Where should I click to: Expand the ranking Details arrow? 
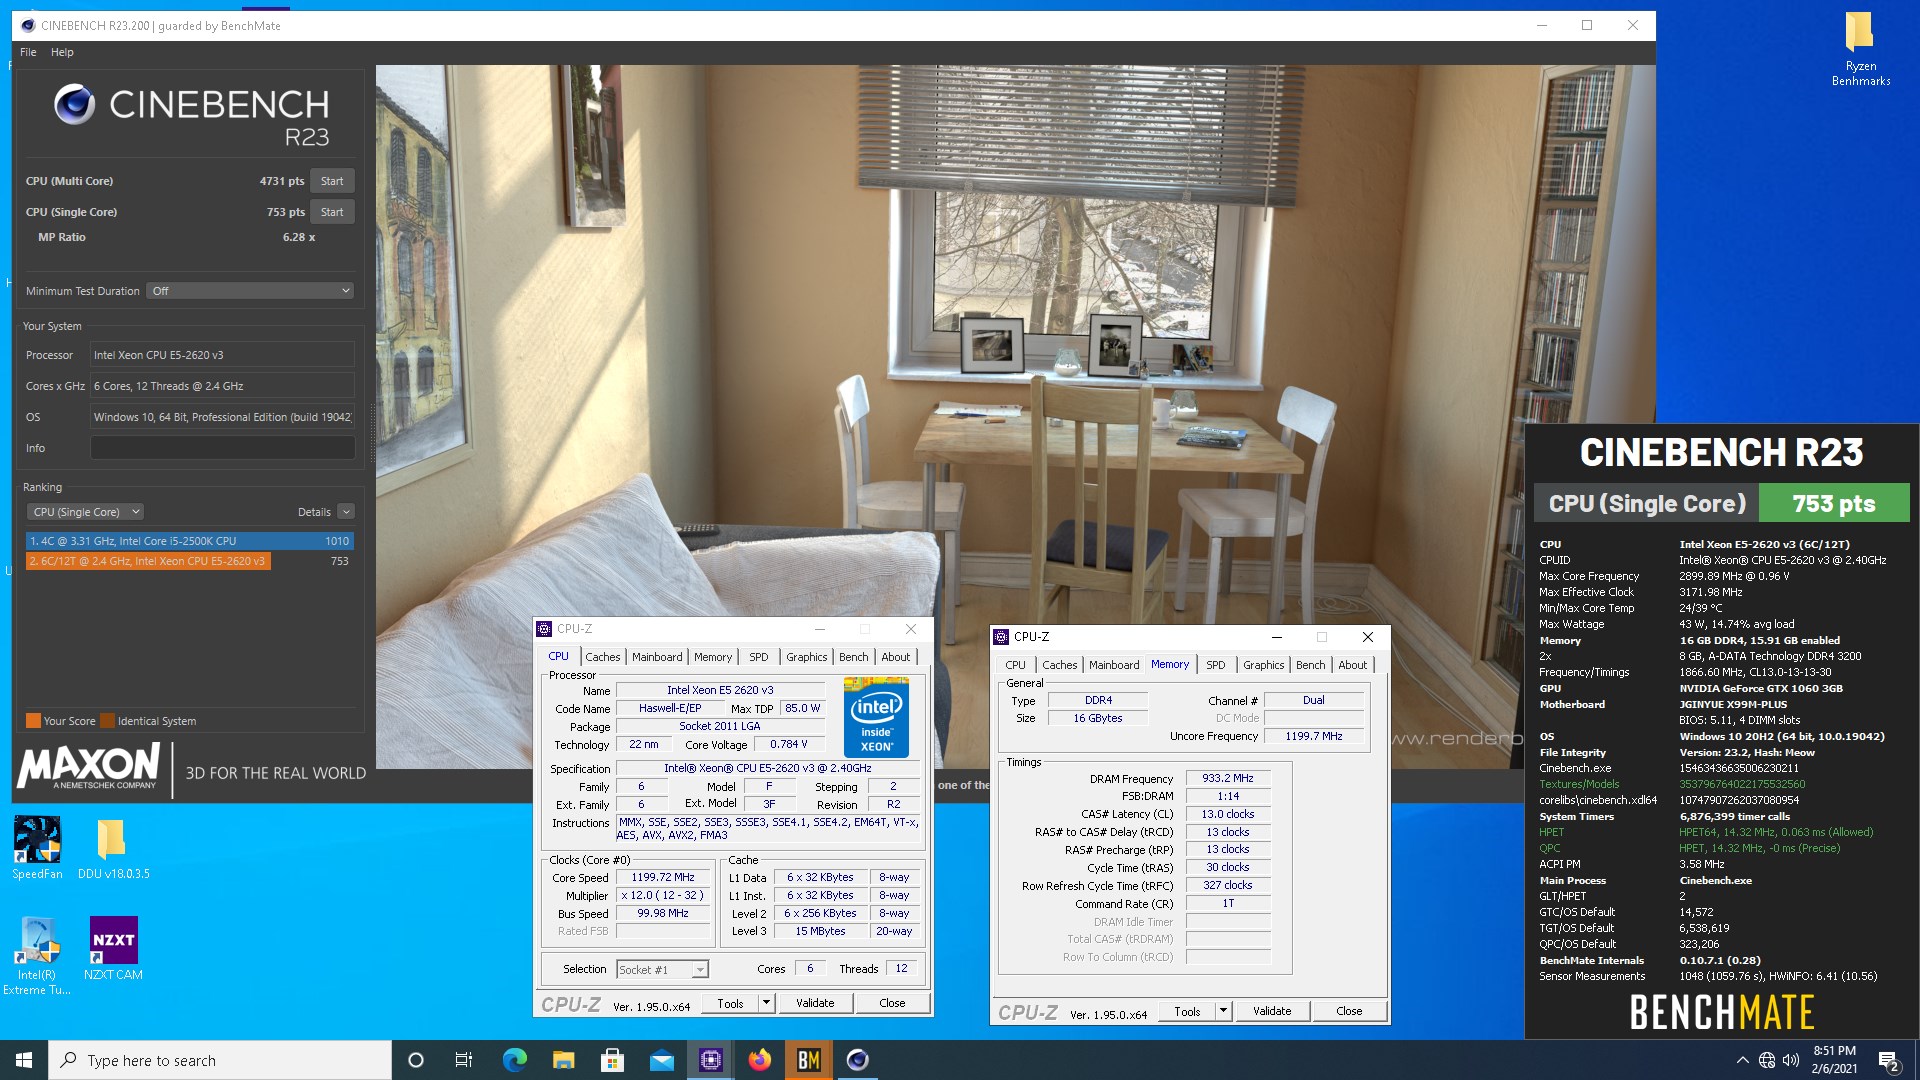pos(346,512)
